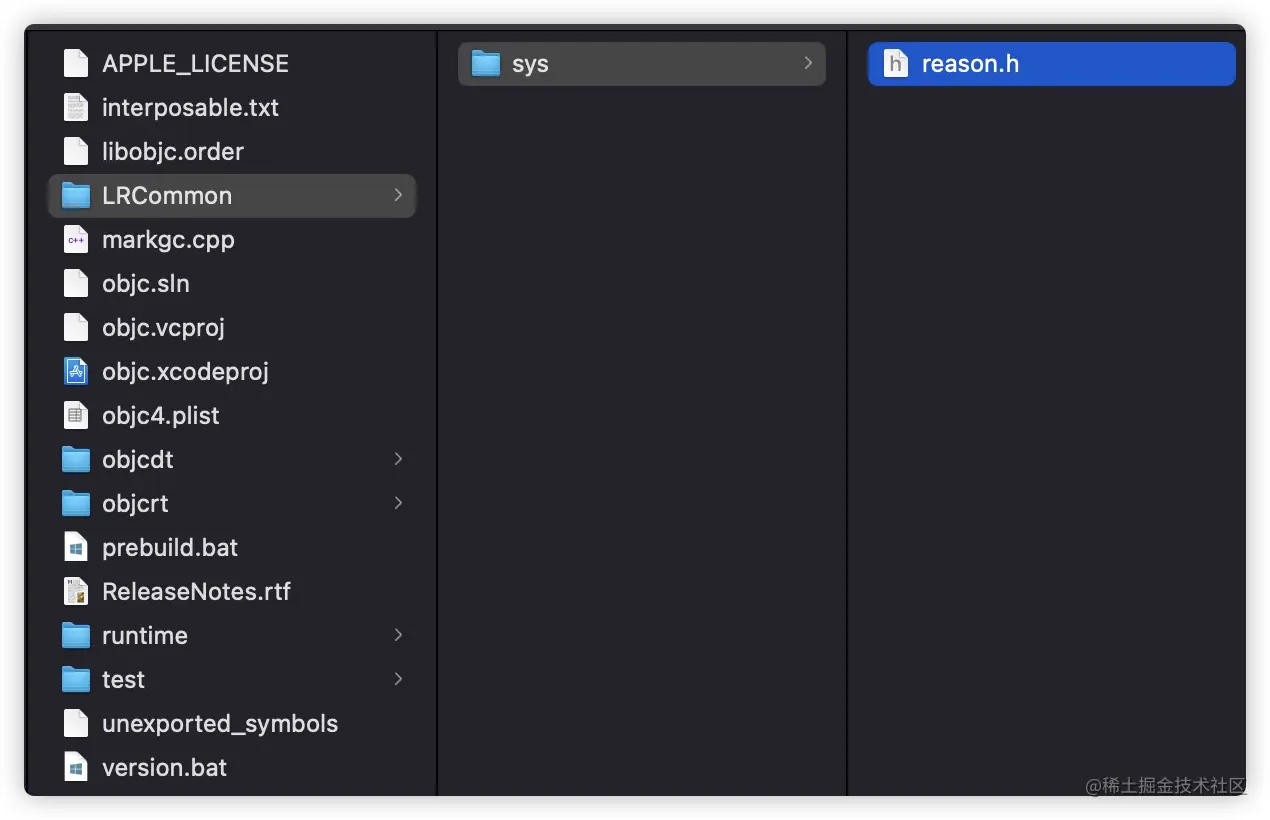Select the sys folder icon
The image size is (1270, 820).
pyautogui.click(x=486, y=63)
